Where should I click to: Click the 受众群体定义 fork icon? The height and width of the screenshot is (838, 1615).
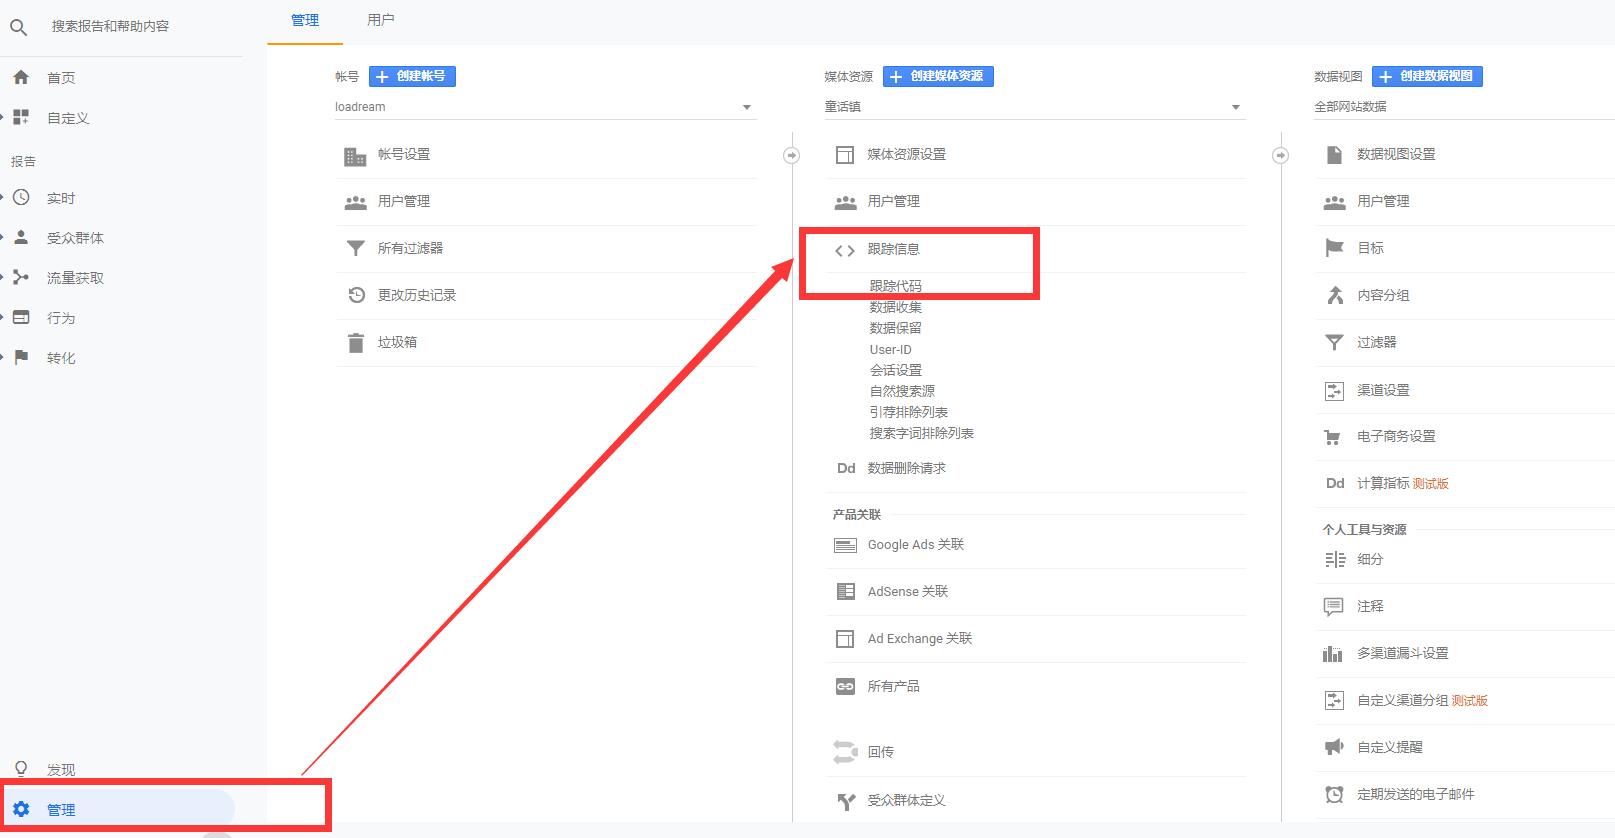pyautogui.click(x=846, y=801)
